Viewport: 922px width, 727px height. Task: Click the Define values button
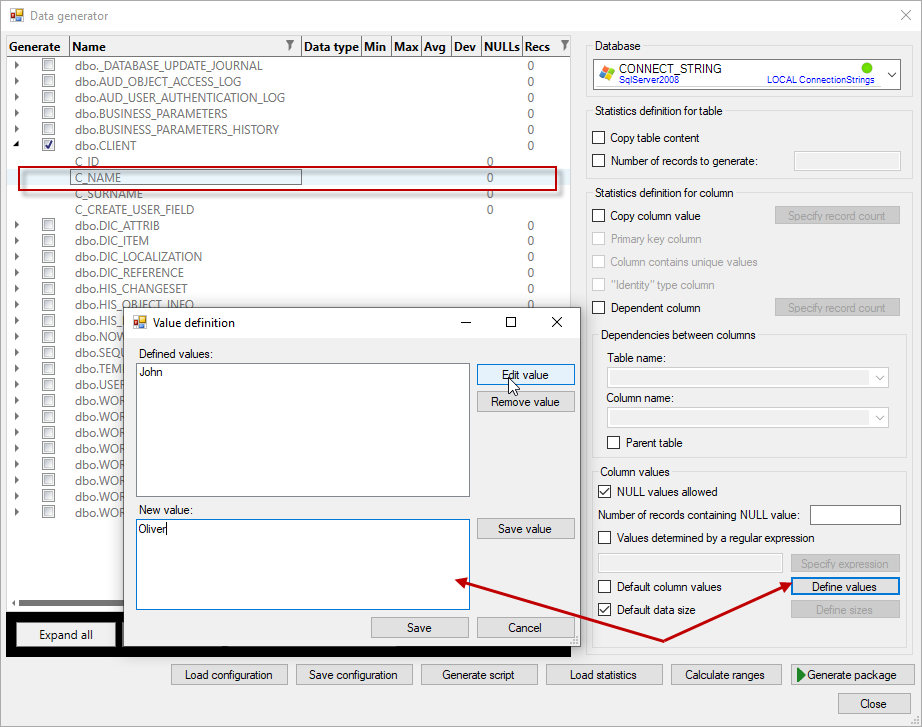pyautogui.click(x=845, y=586)
